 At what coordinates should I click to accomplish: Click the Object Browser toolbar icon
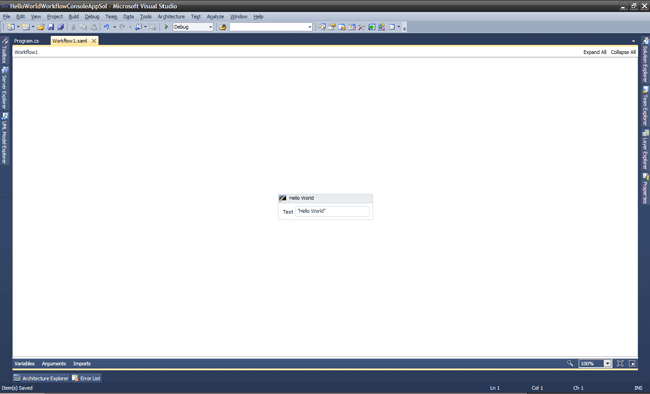pyautogui.click(x=352, y=27)
